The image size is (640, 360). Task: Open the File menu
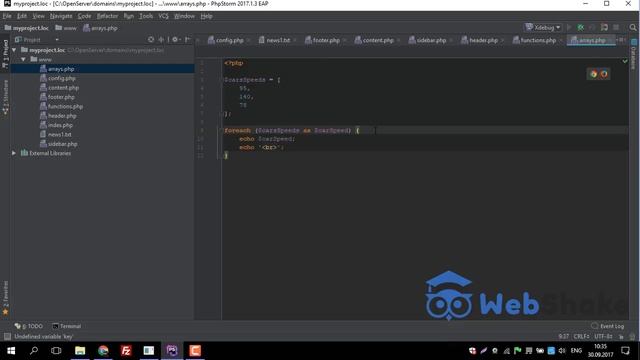click(x=7, y=16)
